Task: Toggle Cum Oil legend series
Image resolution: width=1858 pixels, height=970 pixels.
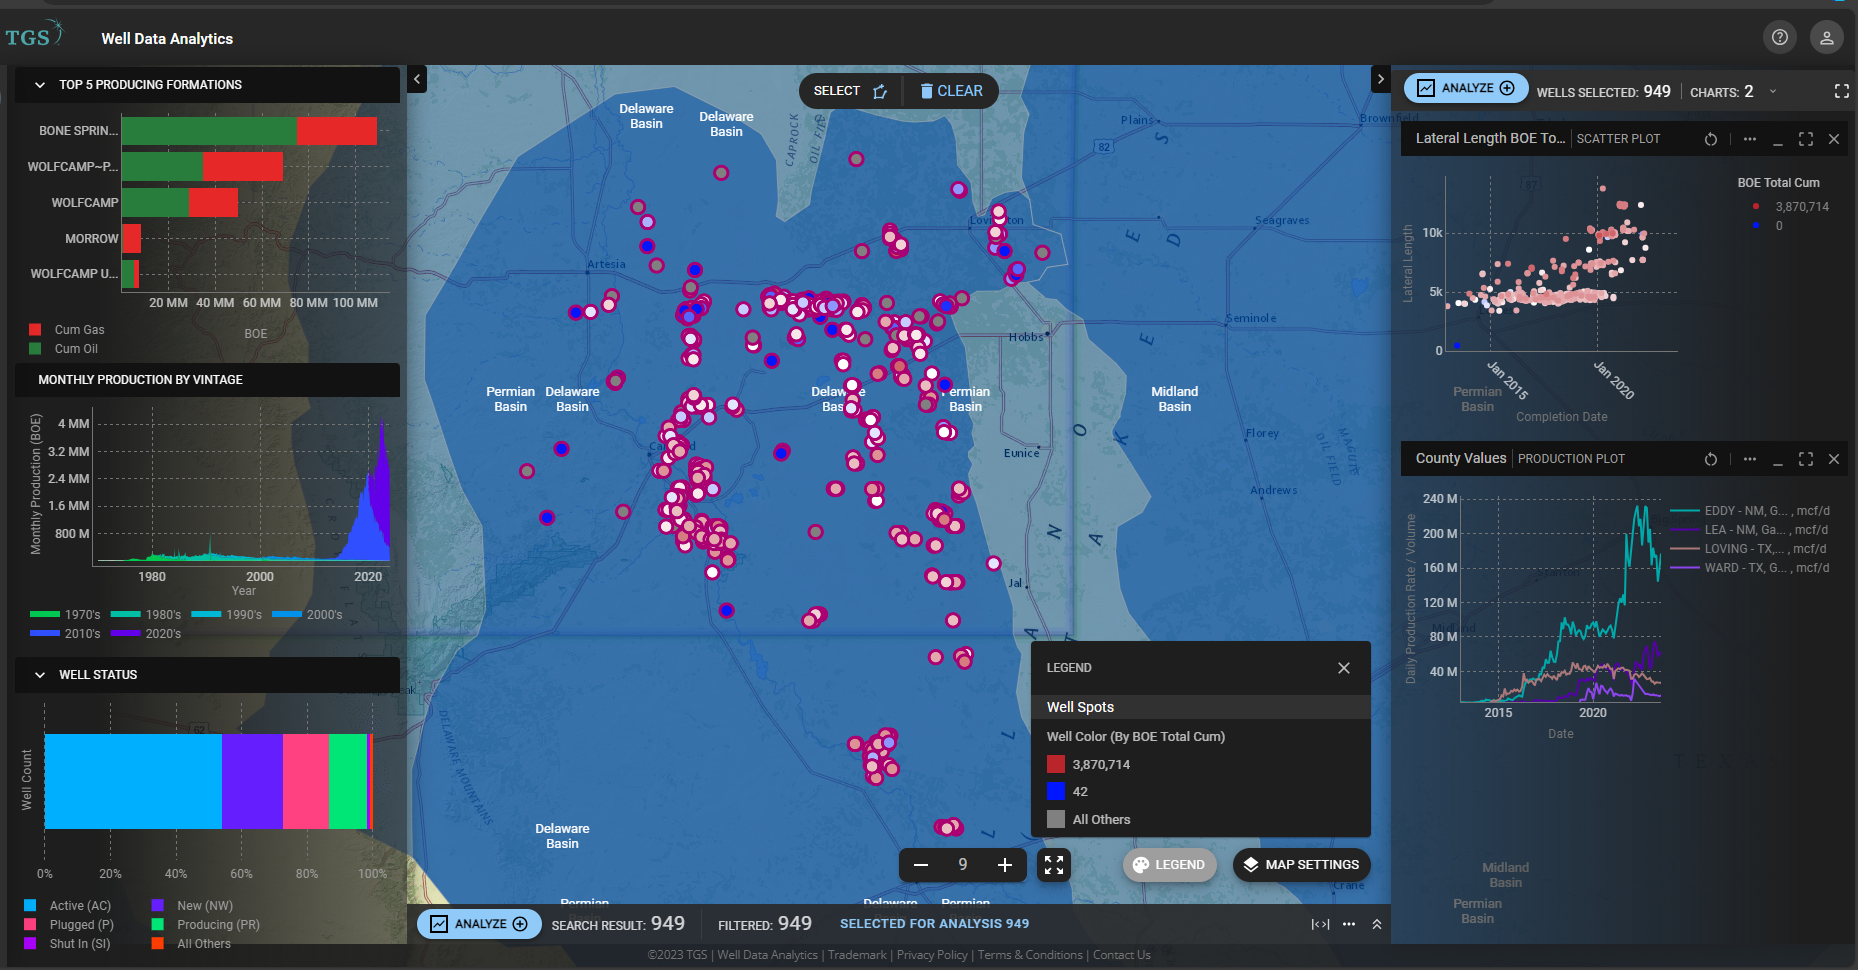Action: point(64,349)
